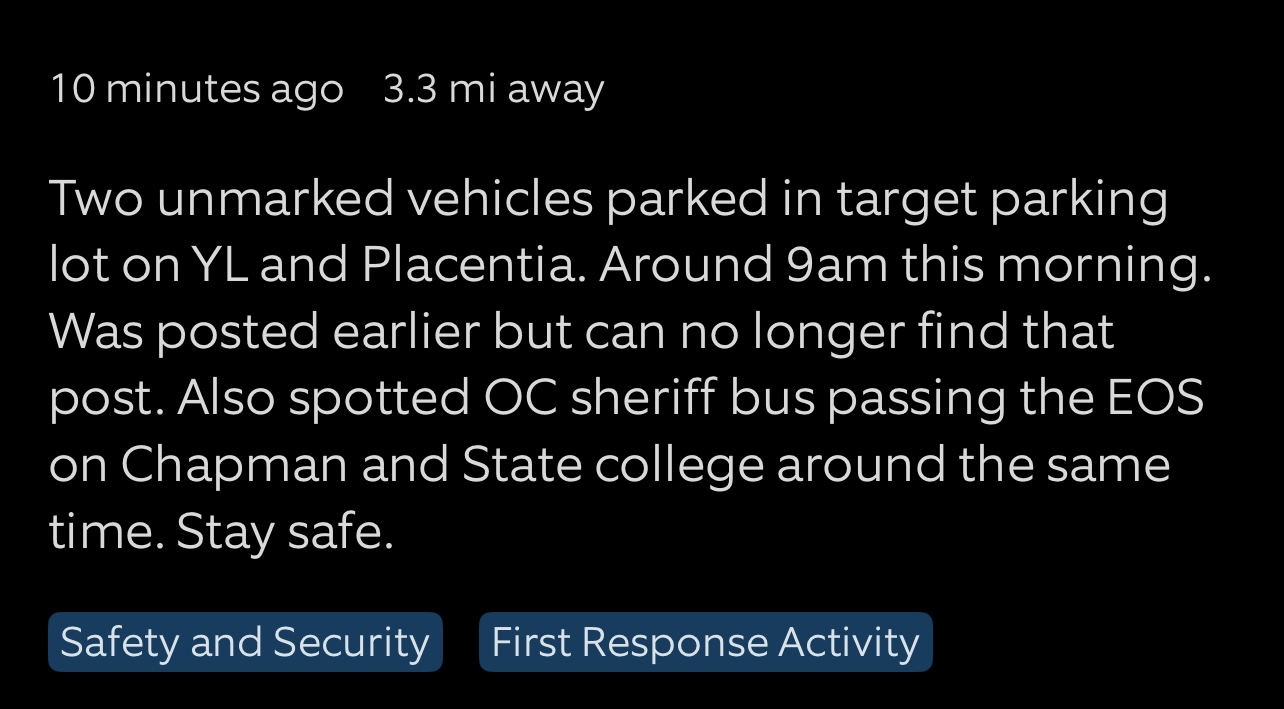This screenshot has height=709, width=1284.
Task: Tap the First Response Activity tag
Action: tap(705, 642)
